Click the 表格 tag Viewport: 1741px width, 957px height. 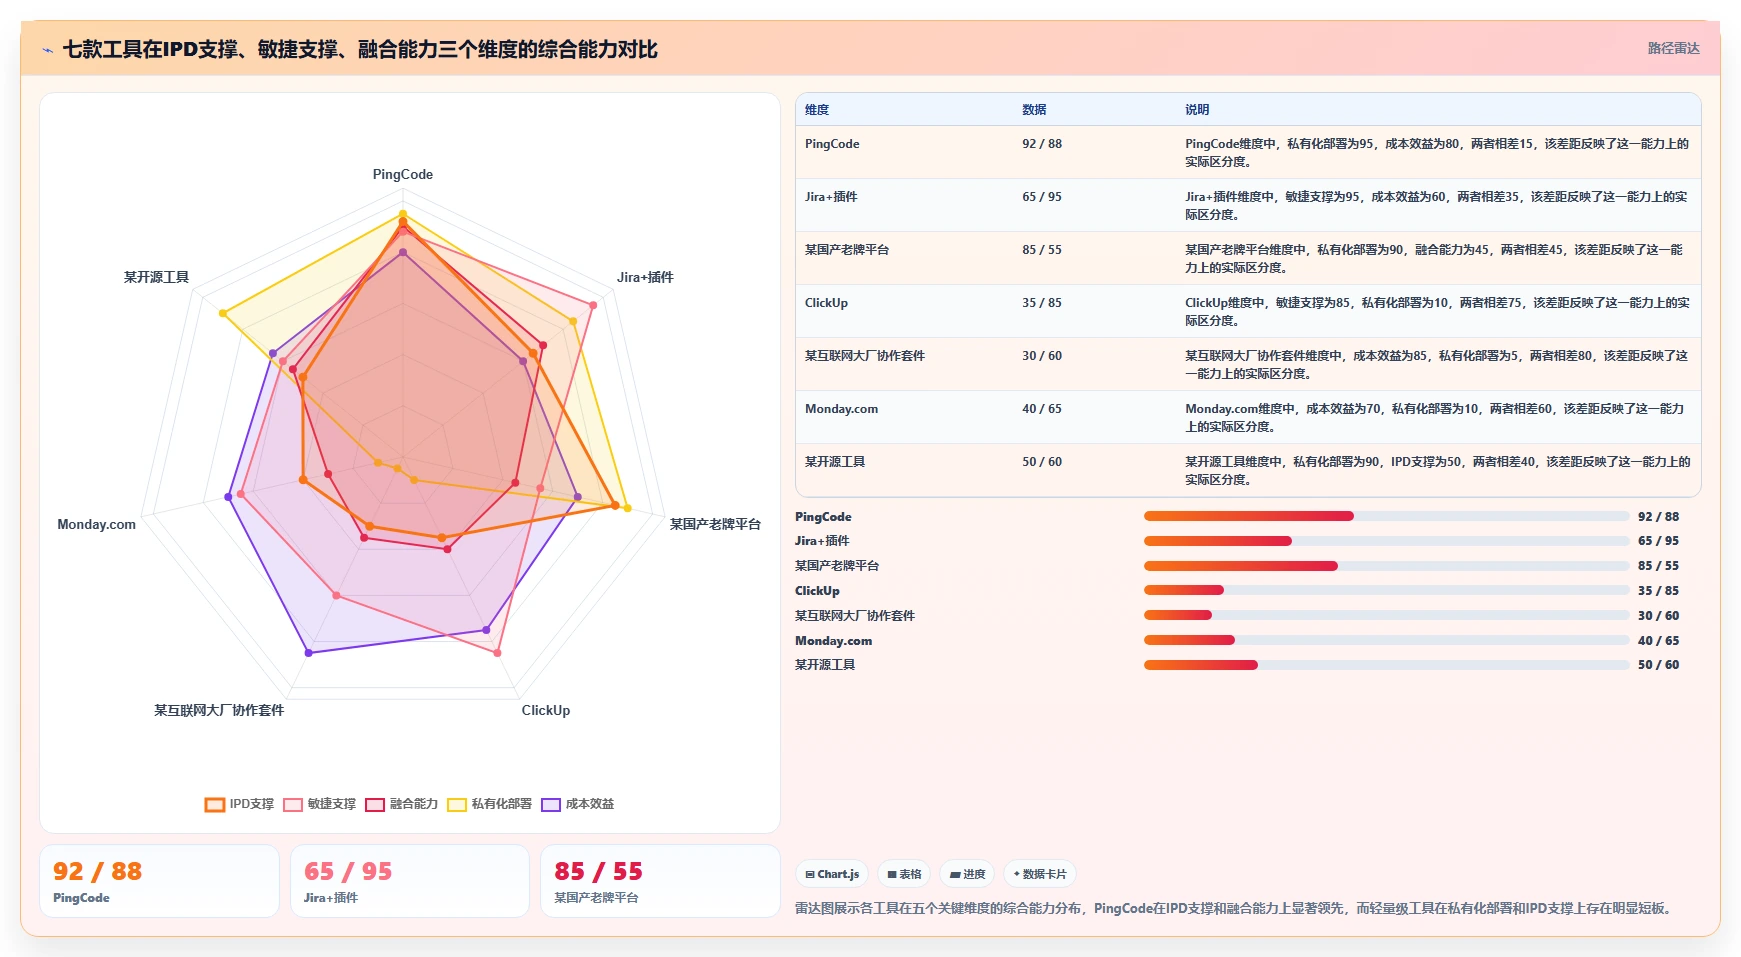(904, 874)
